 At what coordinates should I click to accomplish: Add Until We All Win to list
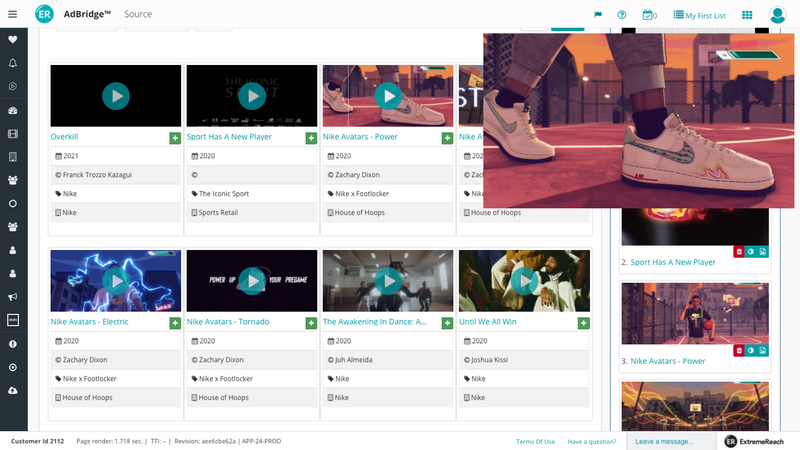583,323
